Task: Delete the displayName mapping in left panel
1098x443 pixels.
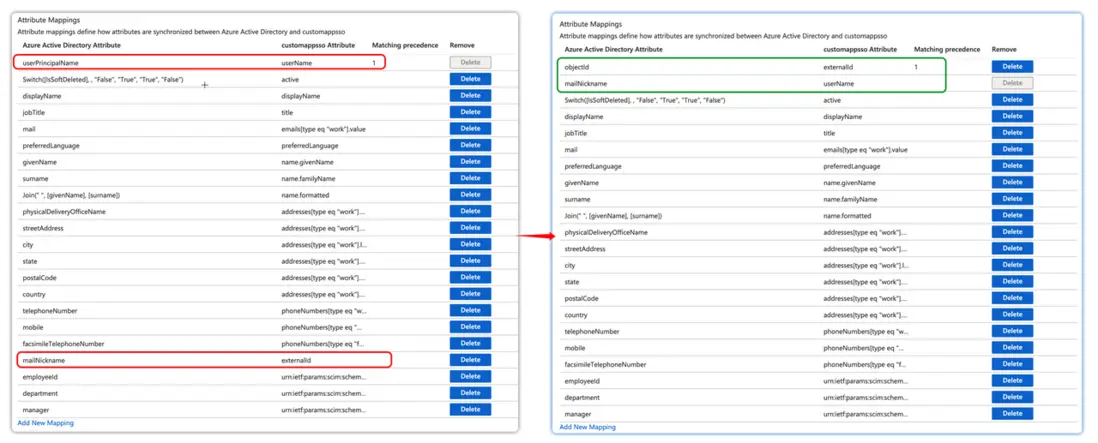Action: [470, 96]
